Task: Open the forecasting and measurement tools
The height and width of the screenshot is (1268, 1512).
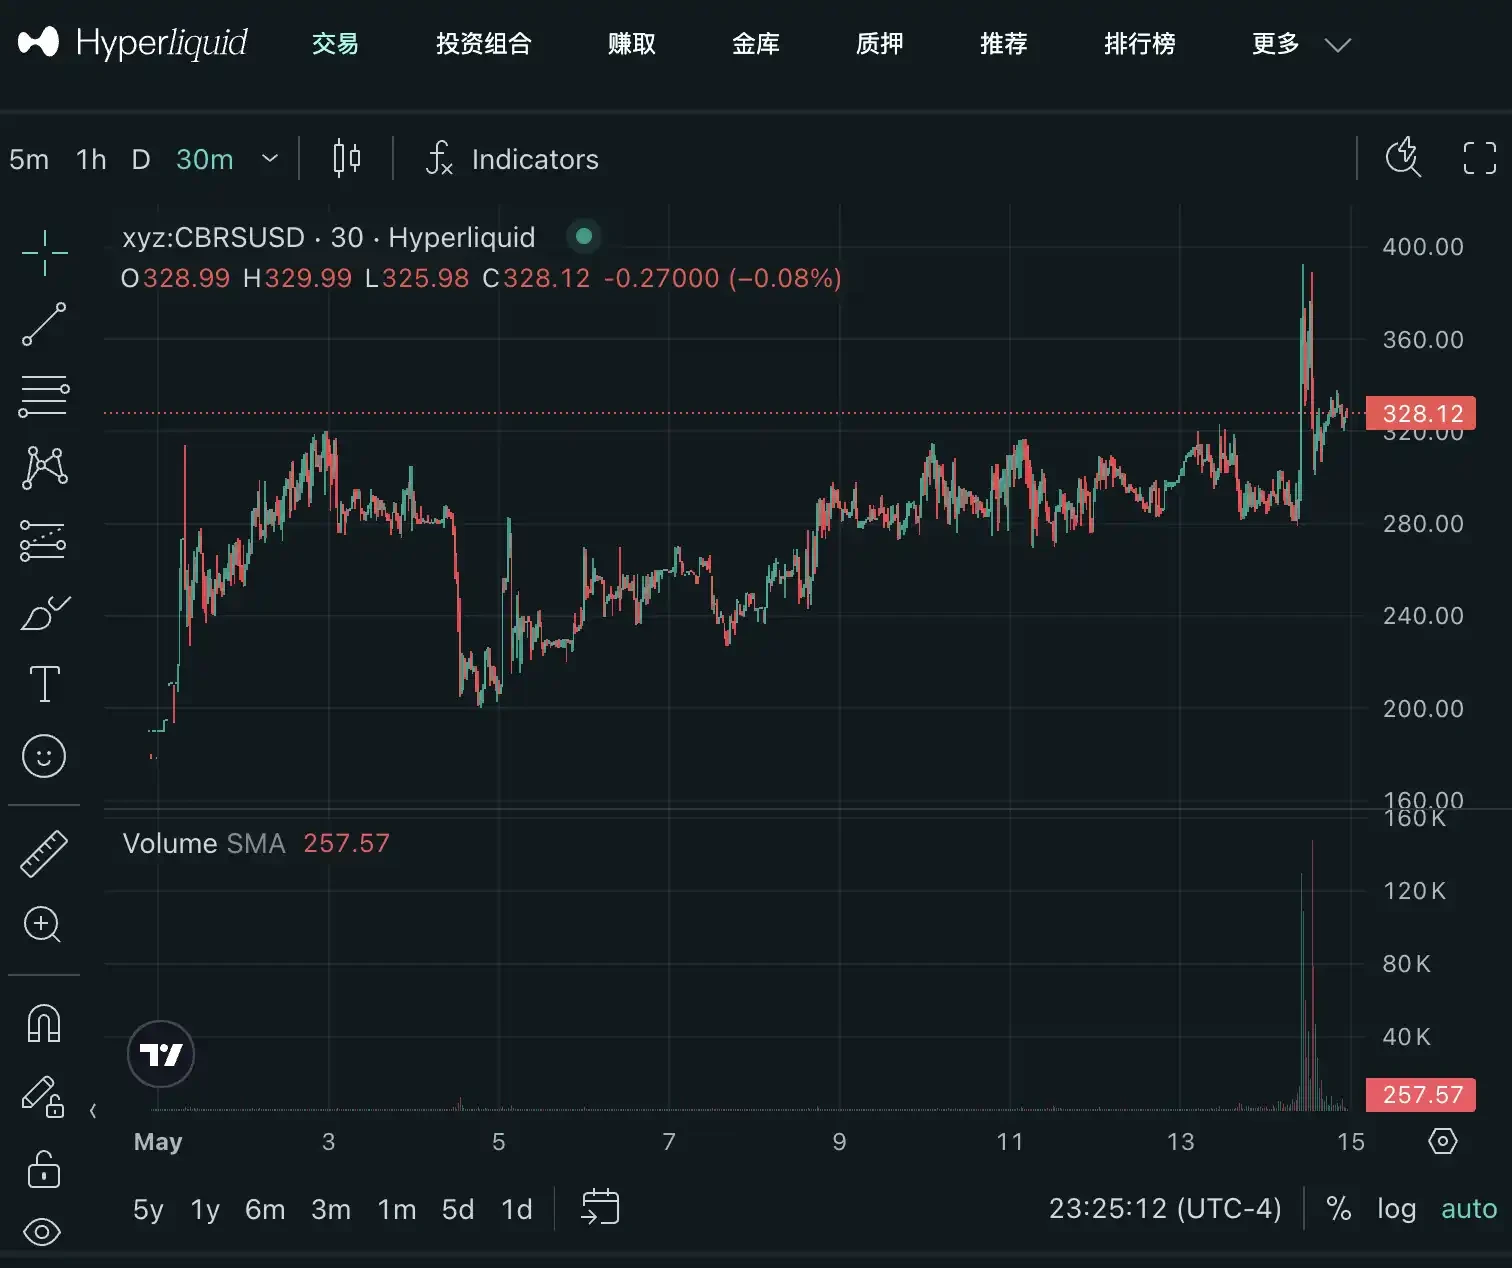Action: coord(44,540)
